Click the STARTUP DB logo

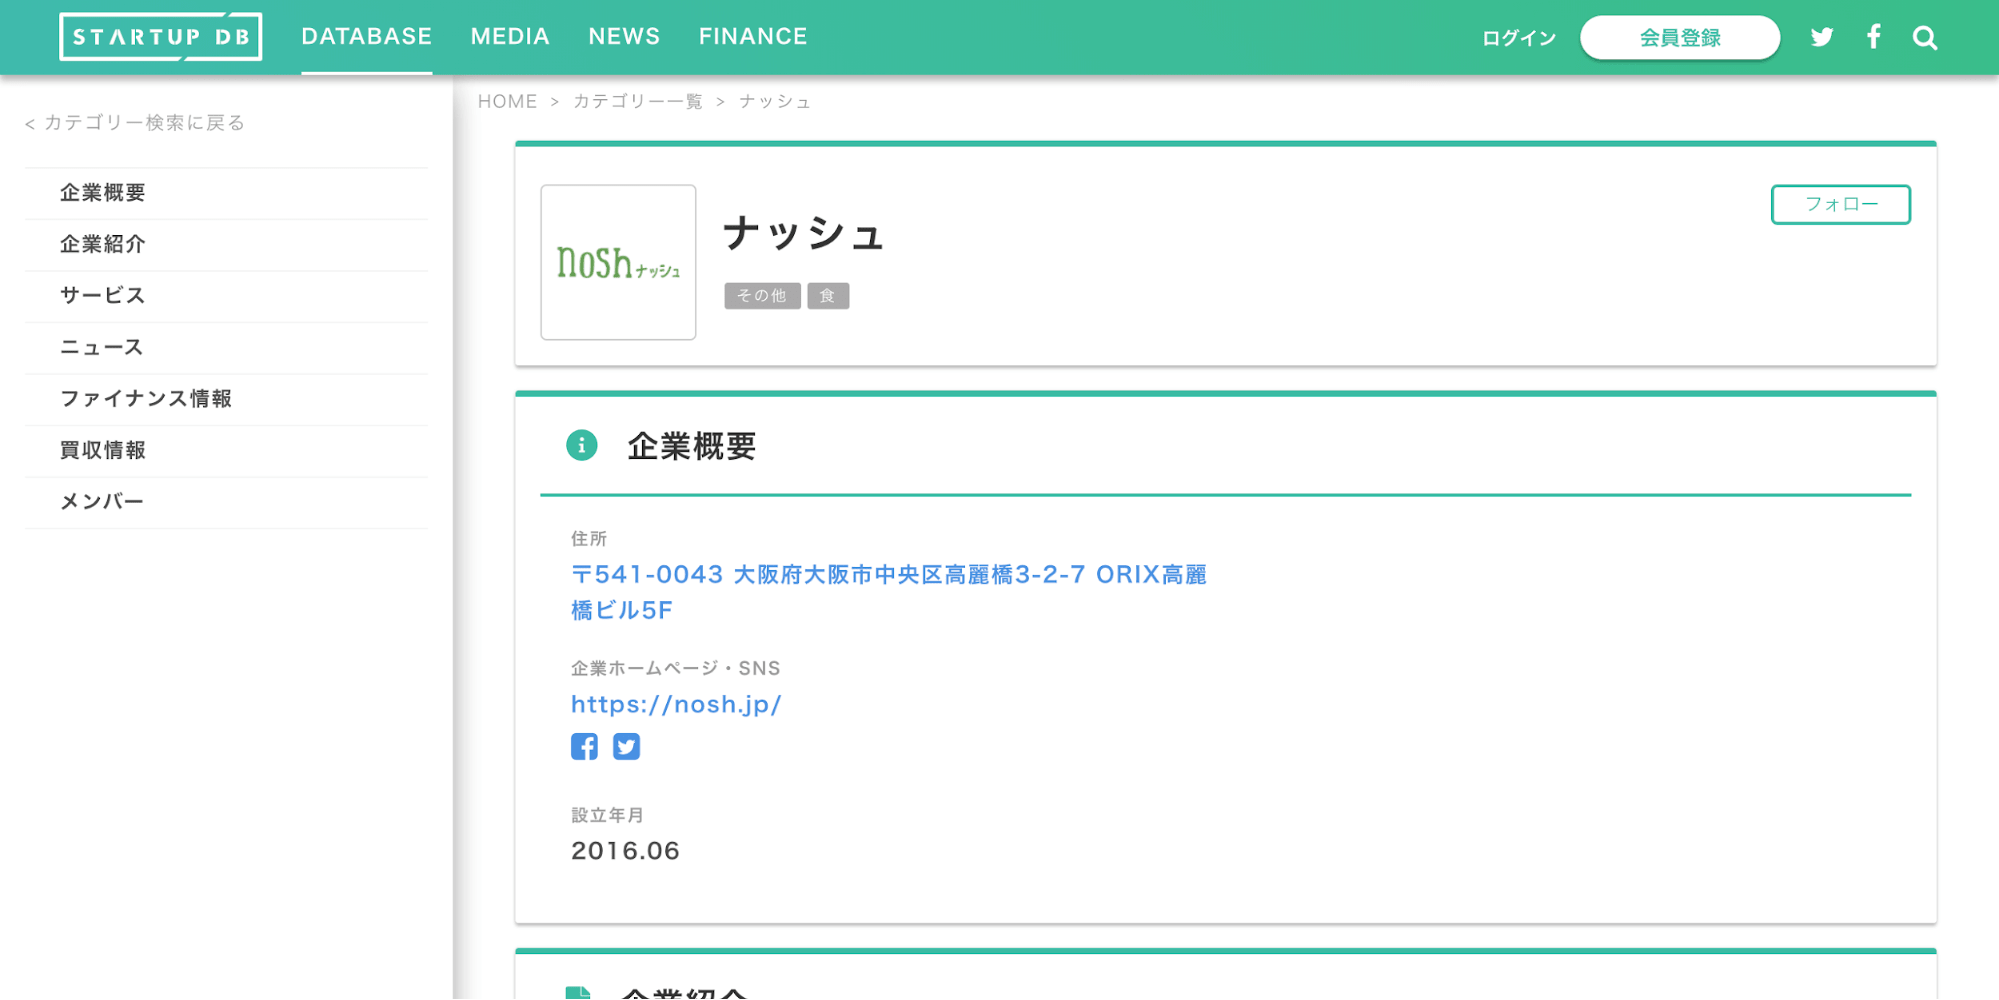coord(161,37)
